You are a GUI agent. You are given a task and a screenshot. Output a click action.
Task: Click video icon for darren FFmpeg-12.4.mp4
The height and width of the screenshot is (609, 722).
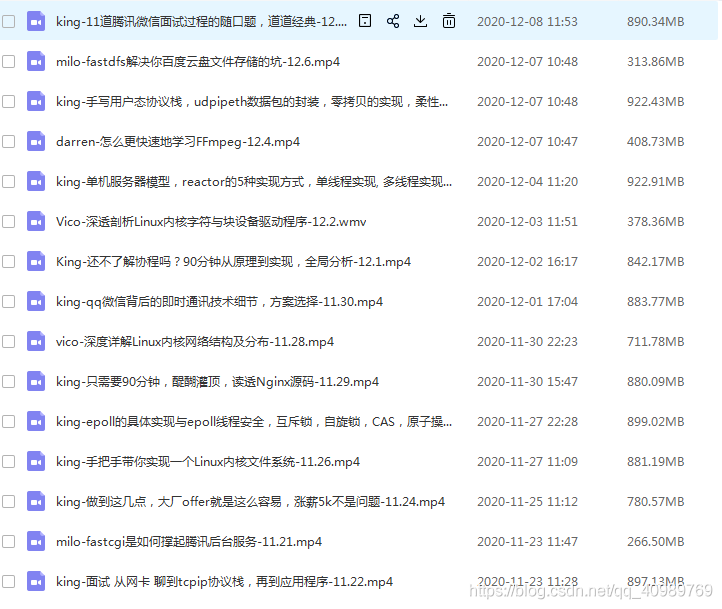36,141
